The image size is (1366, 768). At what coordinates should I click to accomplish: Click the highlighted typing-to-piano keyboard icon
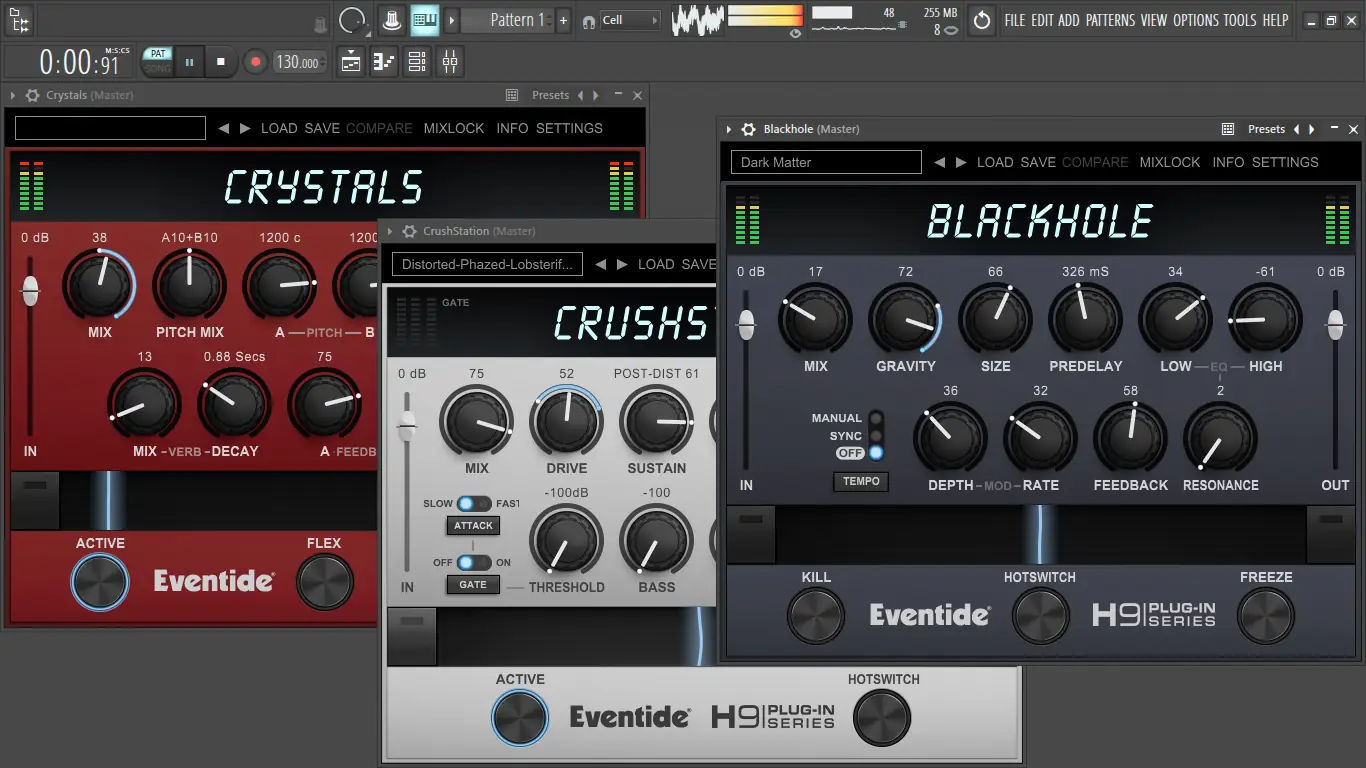(x=424, y=20)
